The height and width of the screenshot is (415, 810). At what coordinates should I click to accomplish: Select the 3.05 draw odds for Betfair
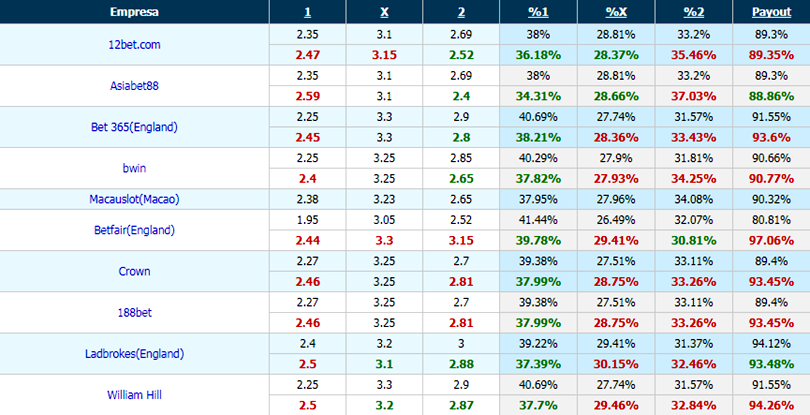pos(384,220)
